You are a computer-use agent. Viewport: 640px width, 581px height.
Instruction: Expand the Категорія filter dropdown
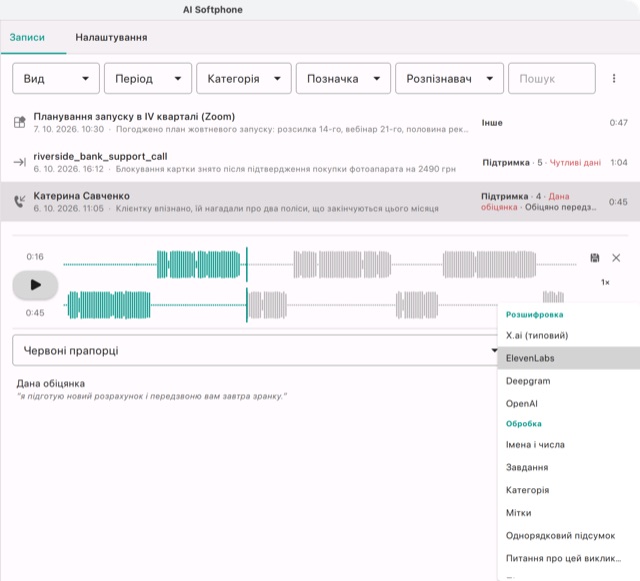(x=244, y=78)
